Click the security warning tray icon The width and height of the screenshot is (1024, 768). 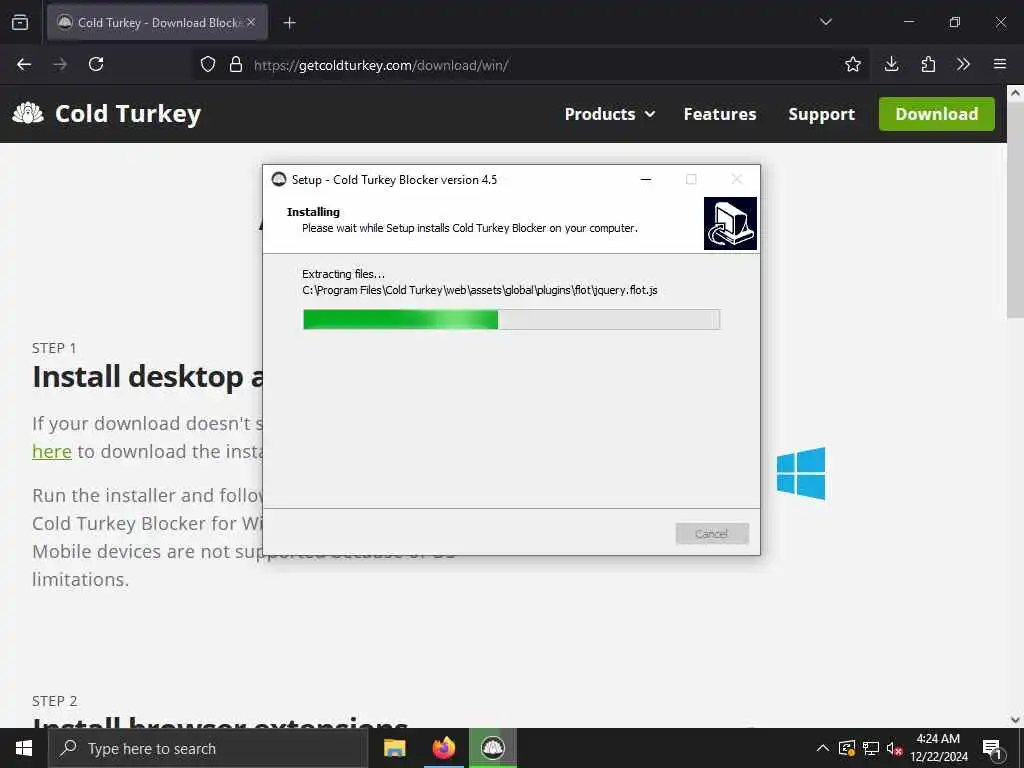[x=847, y=748]
